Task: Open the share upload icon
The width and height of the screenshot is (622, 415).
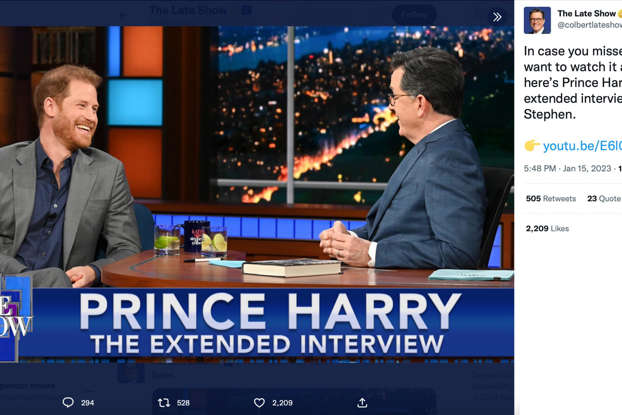Action: pos(362,403)
